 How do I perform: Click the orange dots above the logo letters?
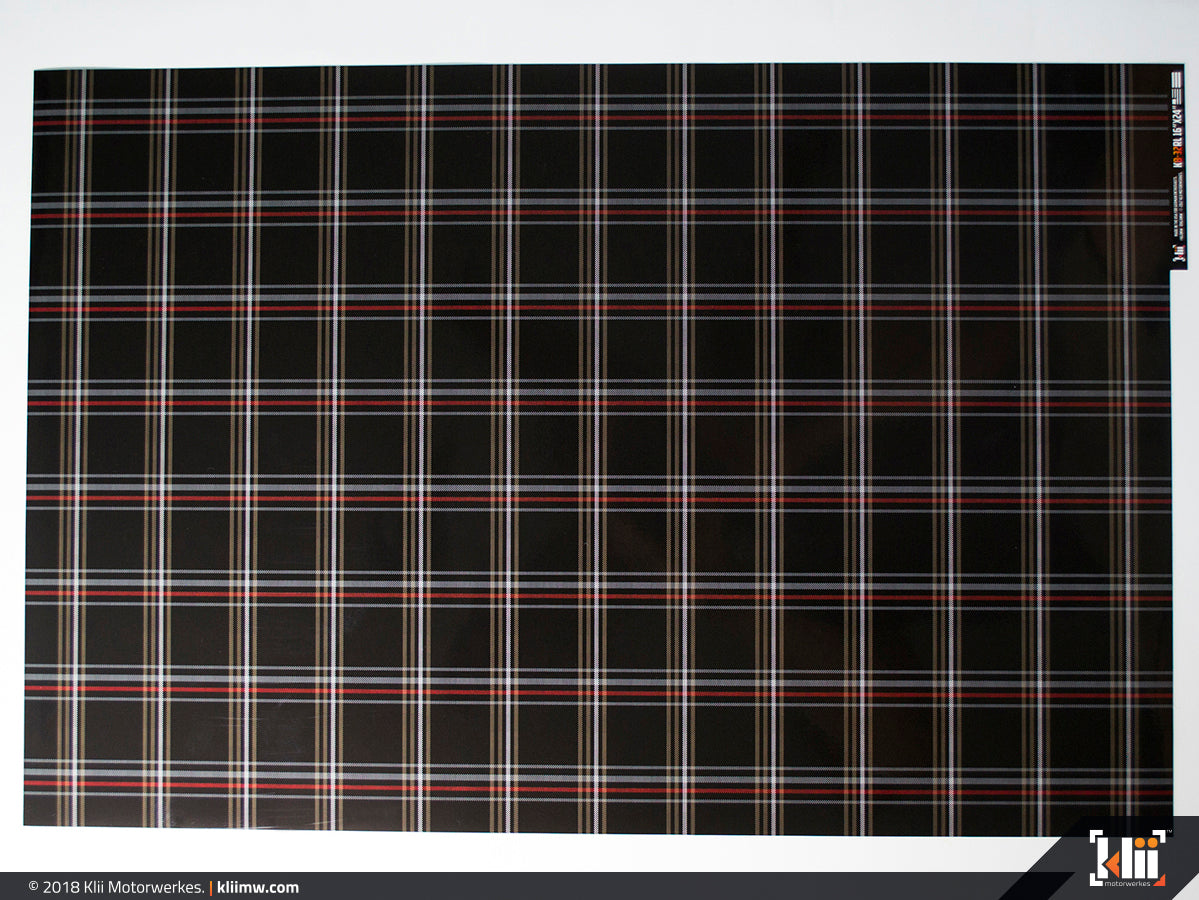pyautogui.click(x=1145, y=842)
